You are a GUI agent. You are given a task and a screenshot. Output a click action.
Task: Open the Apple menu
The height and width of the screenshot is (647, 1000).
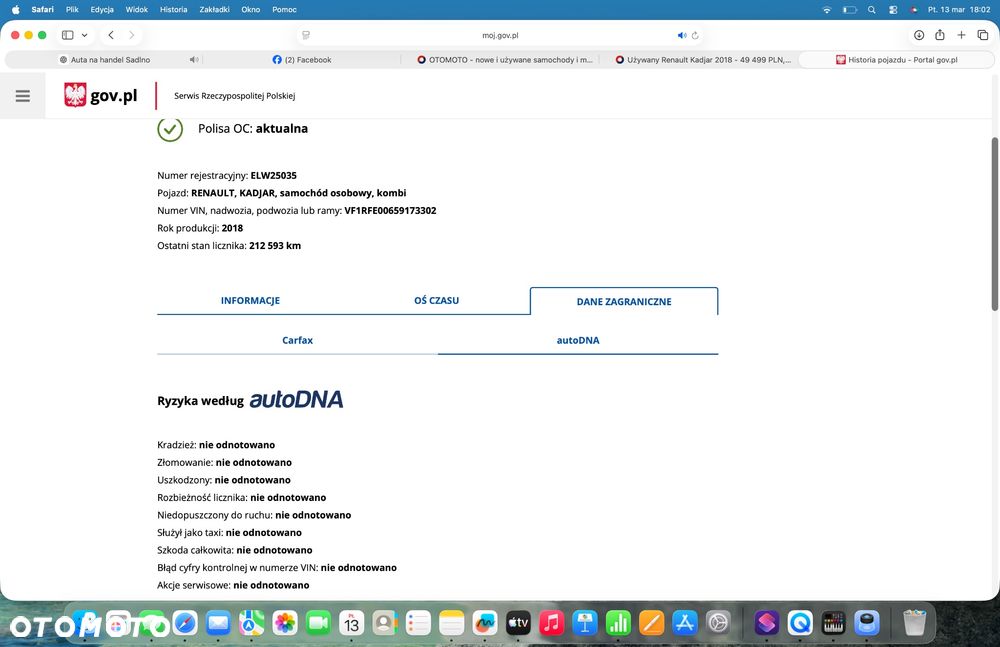[x=15, y=10]
